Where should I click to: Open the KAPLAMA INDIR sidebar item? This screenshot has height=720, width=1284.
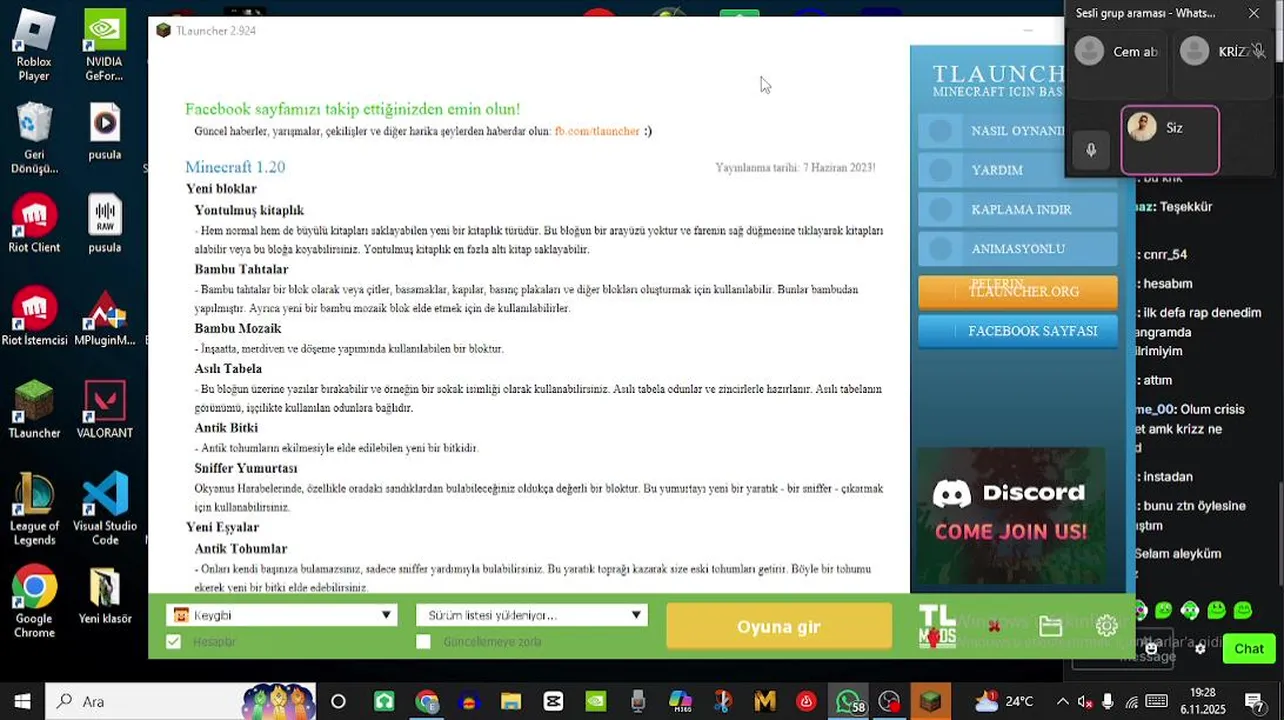(x=1017, y=209)
